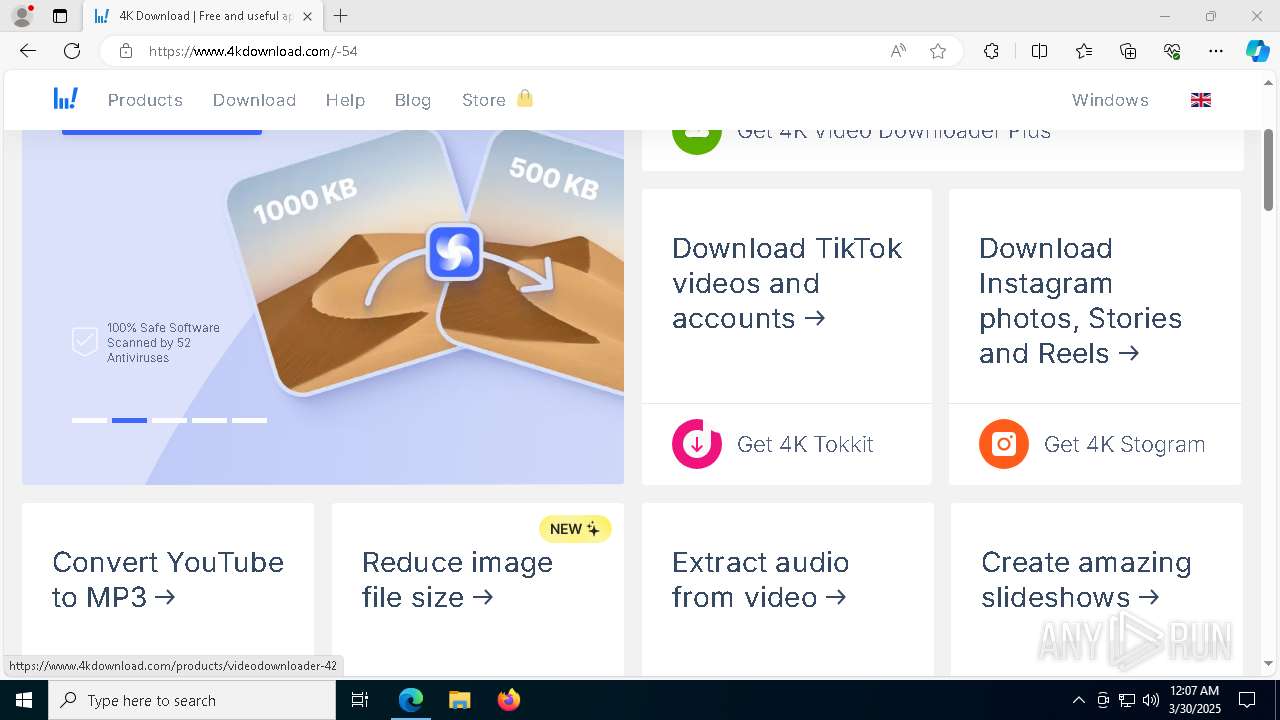Click Download TikTok videos and accounts link
Screen dimensions: 1280x720
(787, 283)
